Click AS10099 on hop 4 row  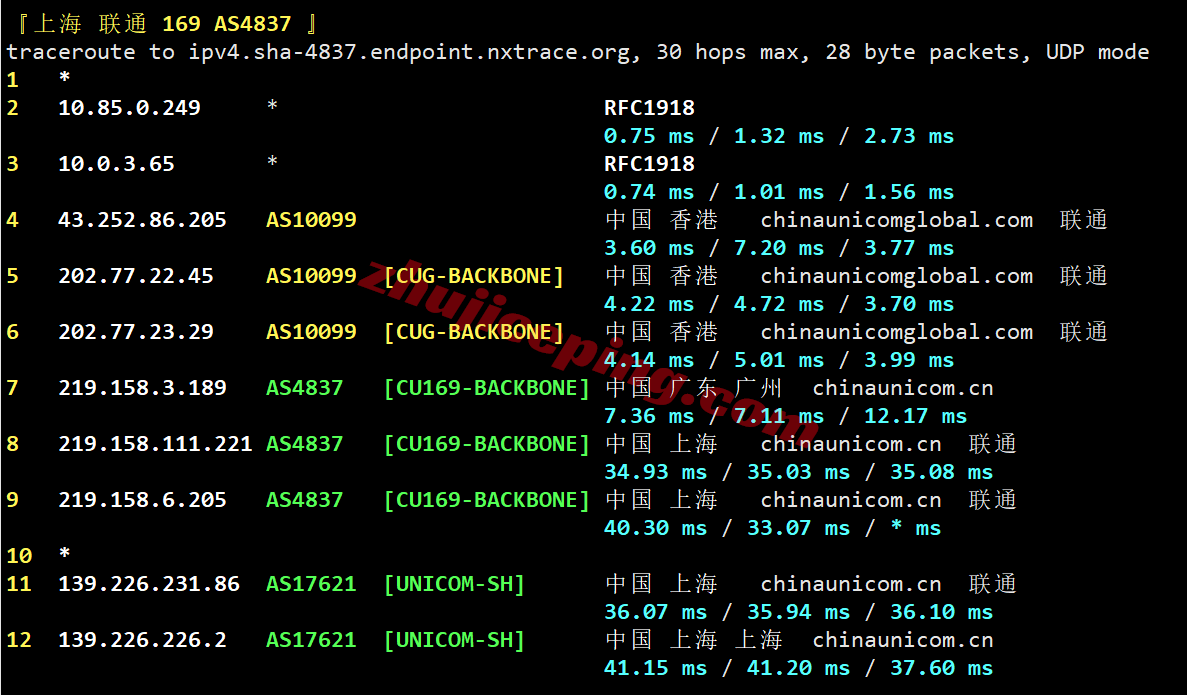[x=311, y=220]
